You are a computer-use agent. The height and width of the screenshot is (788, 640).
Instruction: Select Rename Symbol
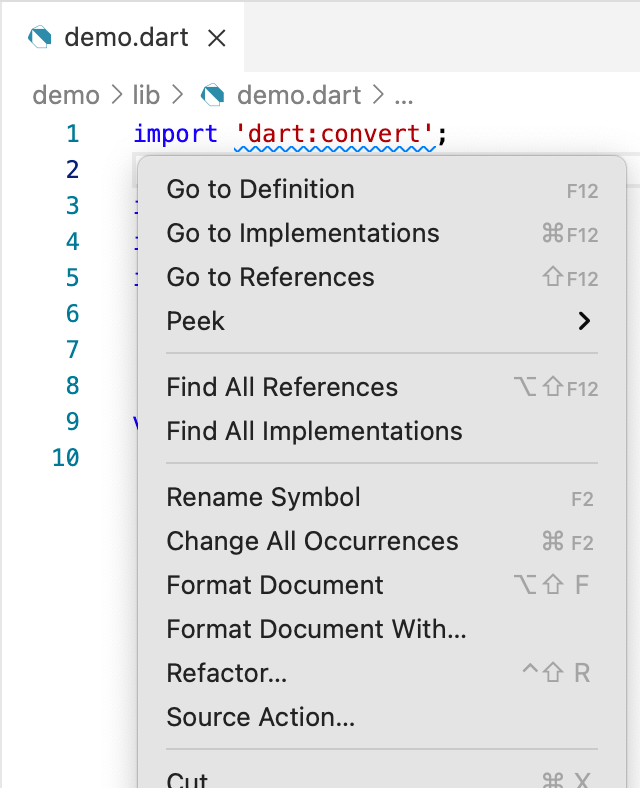pos(263,497)
